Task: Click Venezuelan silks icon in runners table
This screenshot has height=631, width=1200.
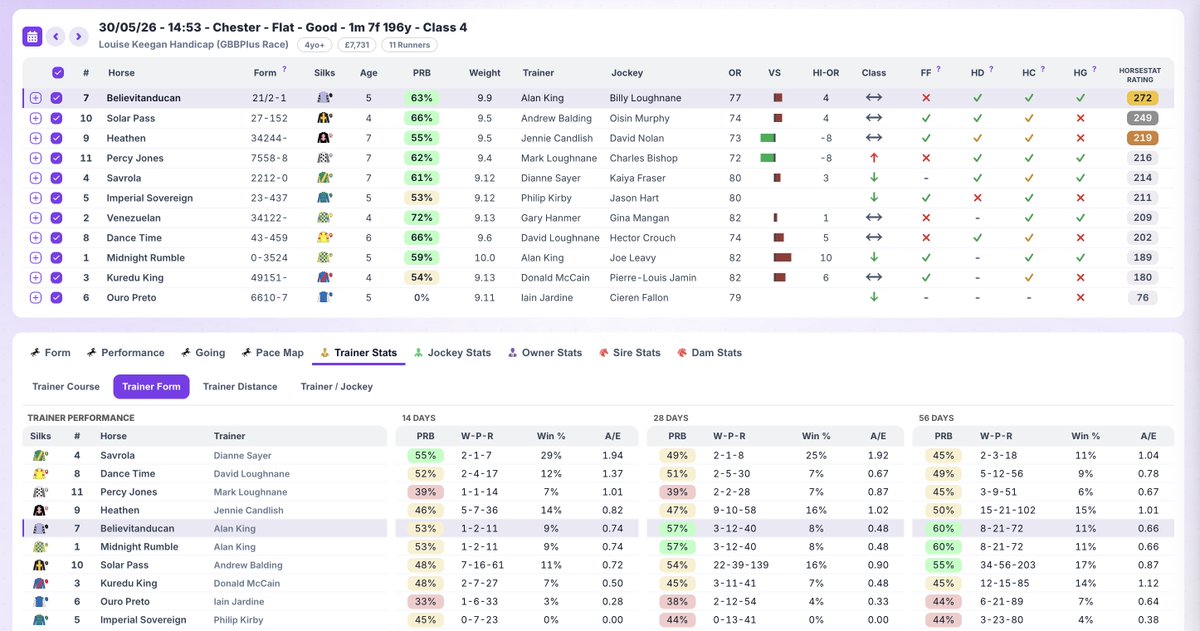Action: [x=325, y=218]
